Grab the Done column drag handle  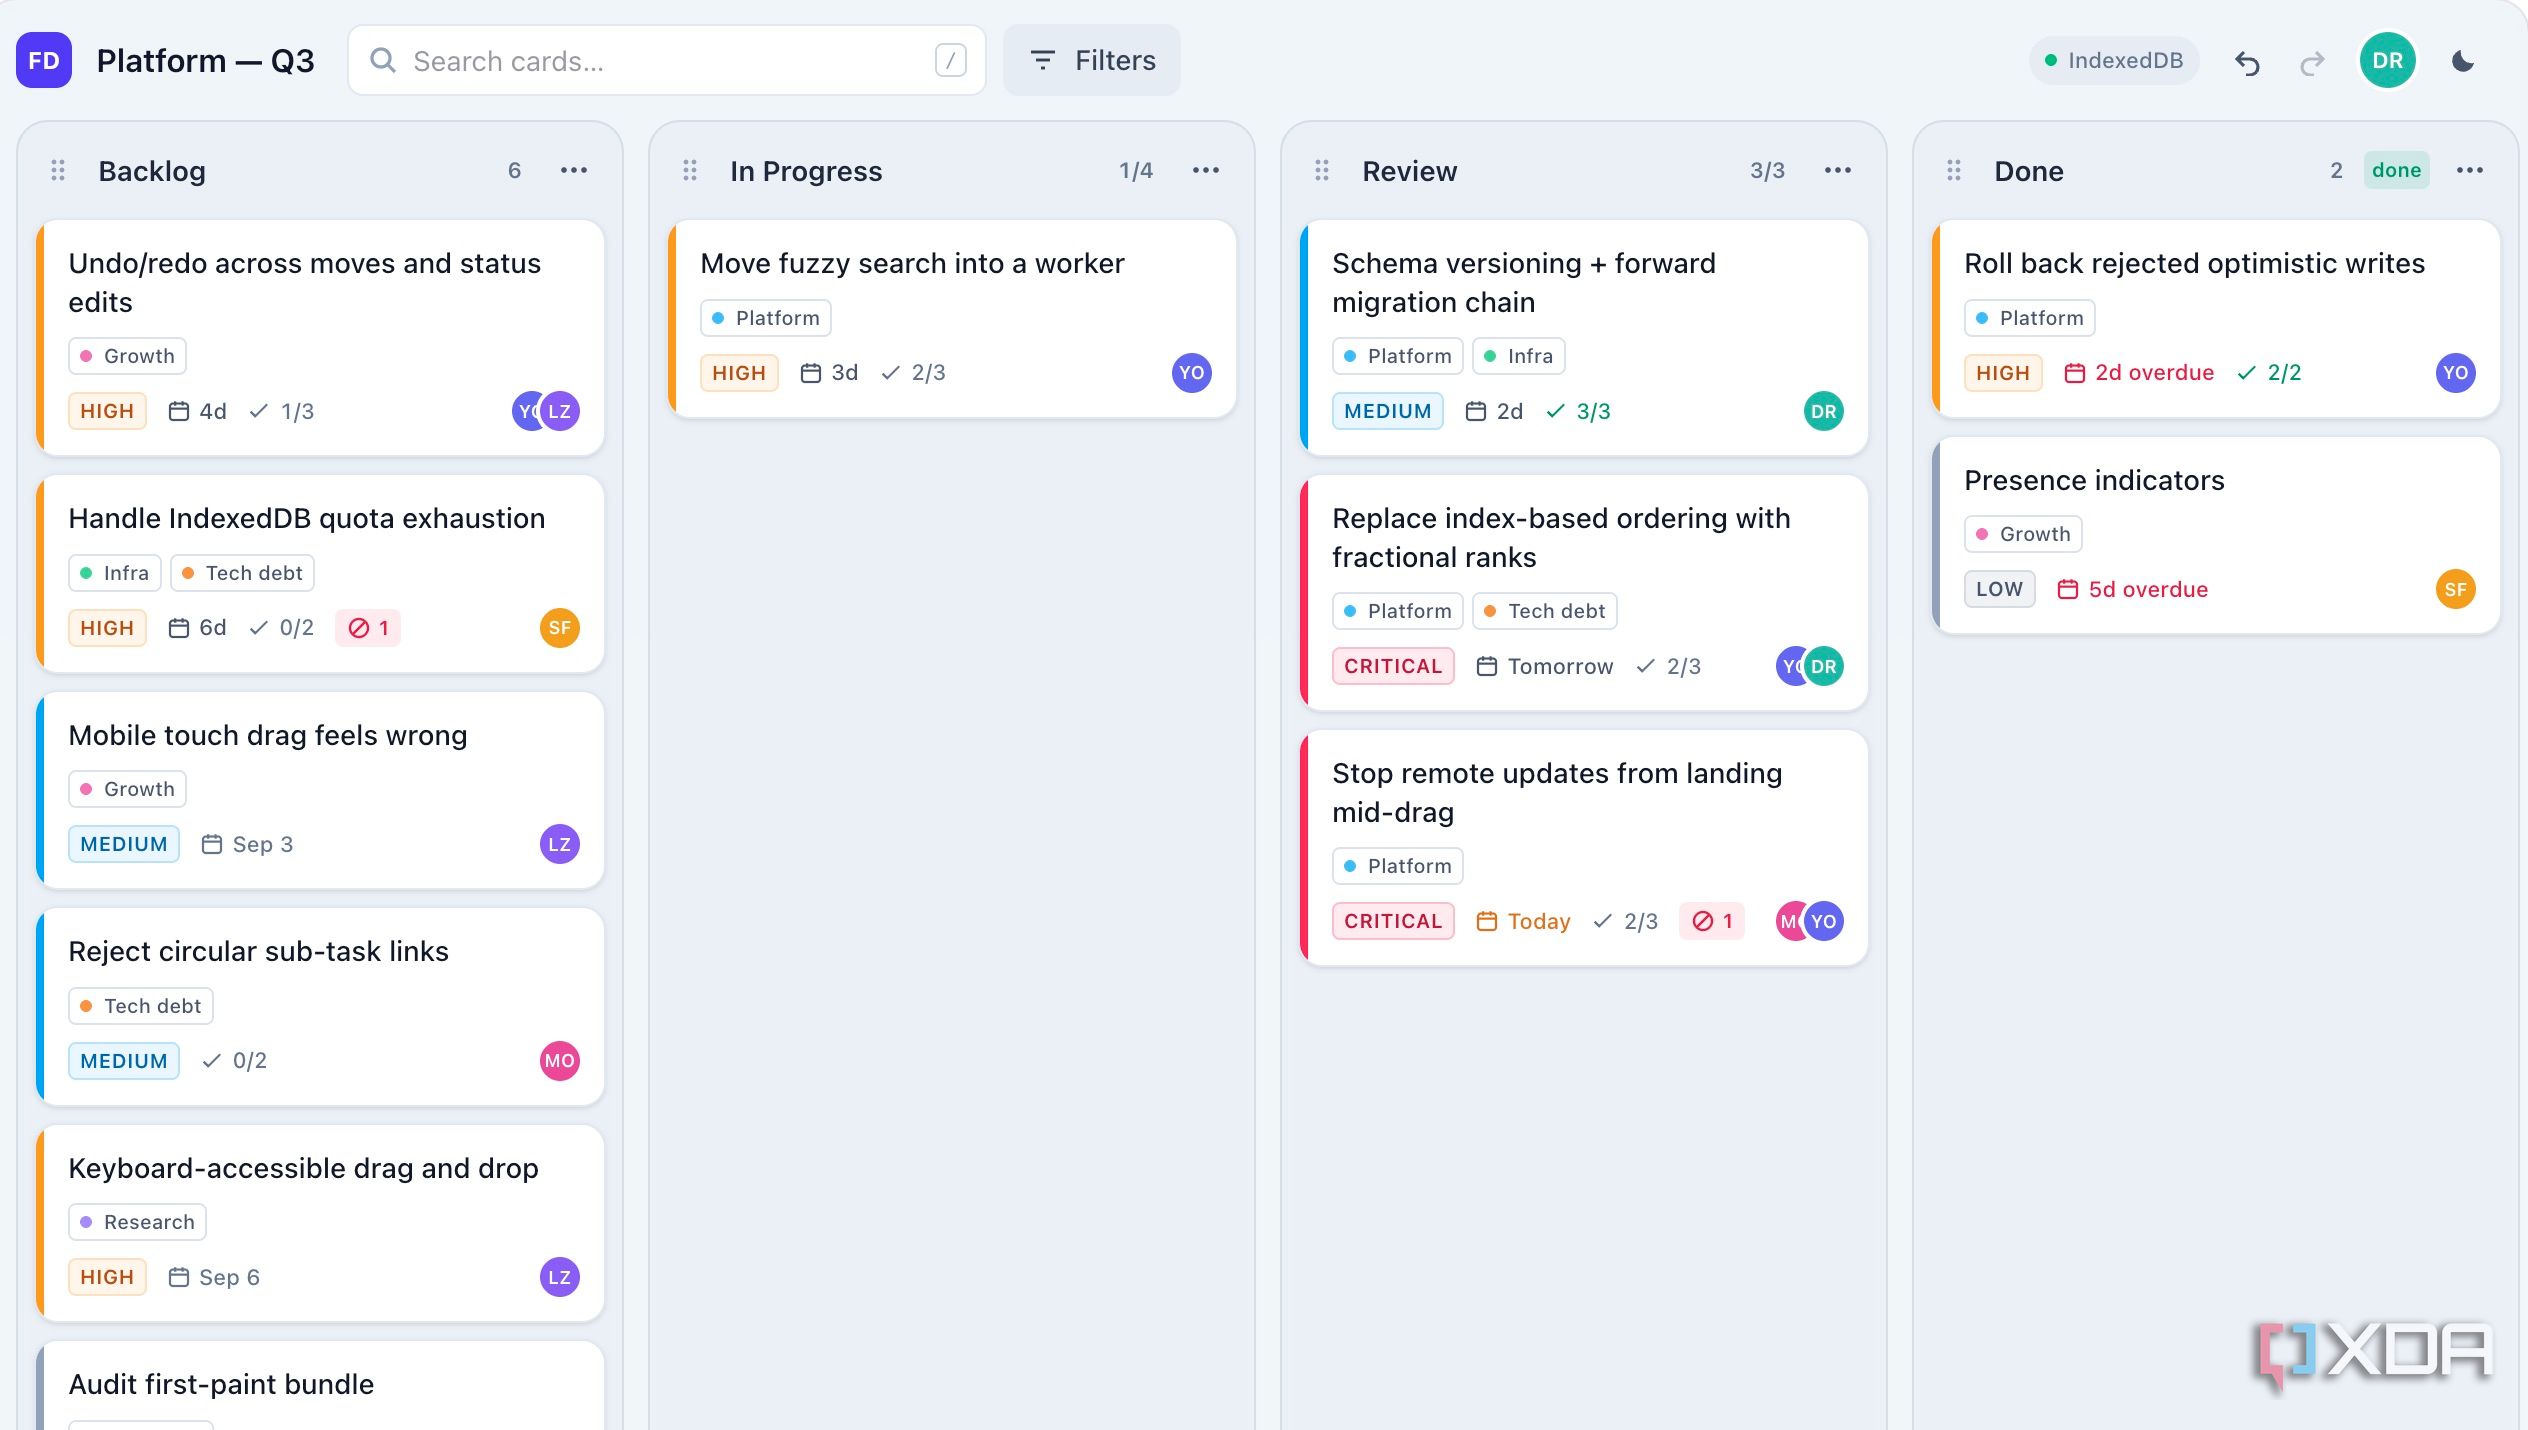(x=1954, y=171)
